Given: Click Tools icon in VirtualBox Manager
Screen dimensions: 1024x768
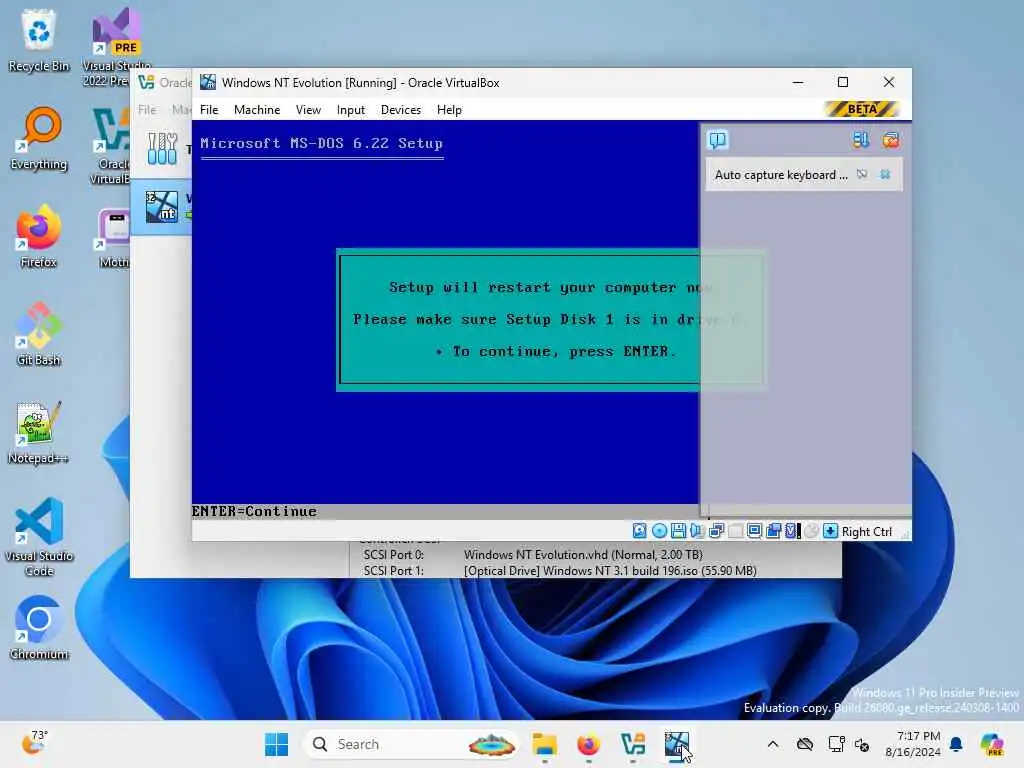Looking at the screenshot, I should pyautogui.click(x=162, y=148).
